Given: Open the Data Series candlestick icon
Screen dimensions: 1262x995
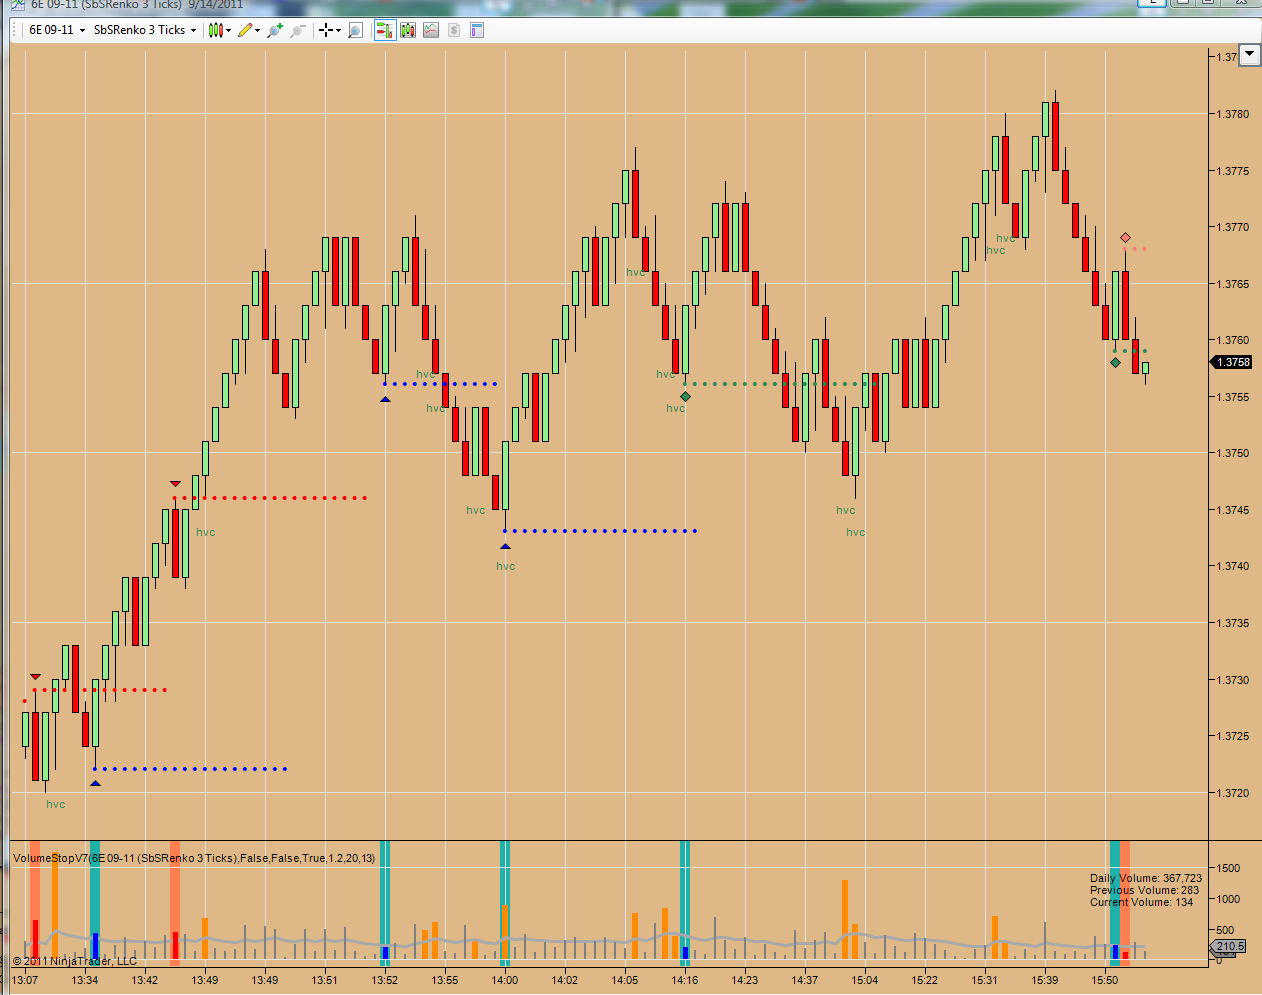Looking at the screenshot, I should (408, 30).
